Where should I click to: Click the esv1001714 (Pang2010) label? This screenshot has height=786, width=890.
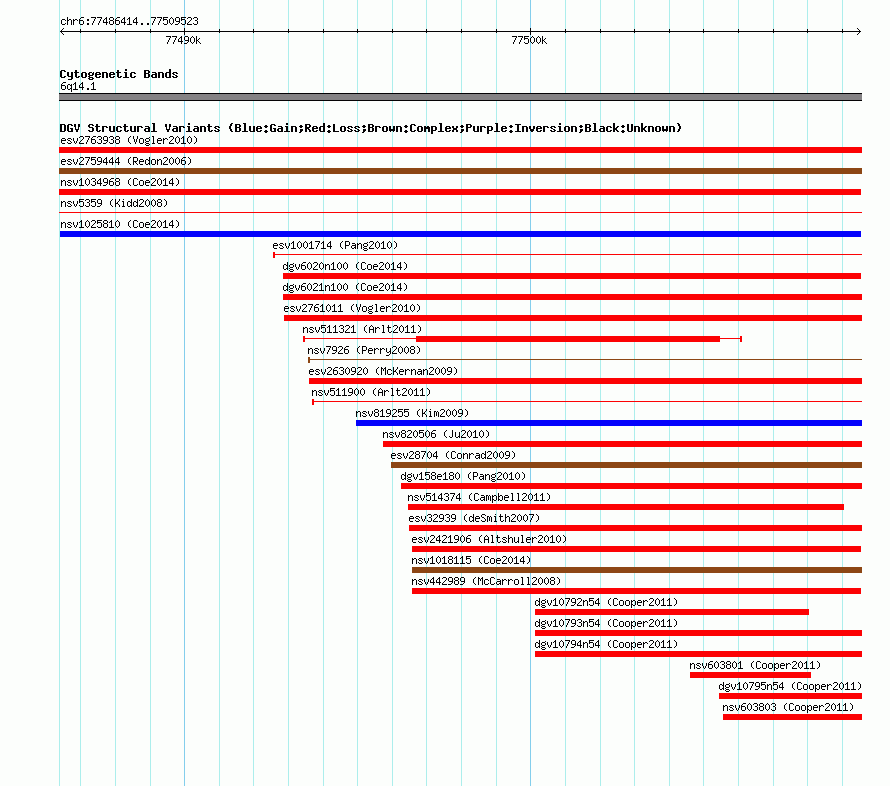click(x=335, y=245)
